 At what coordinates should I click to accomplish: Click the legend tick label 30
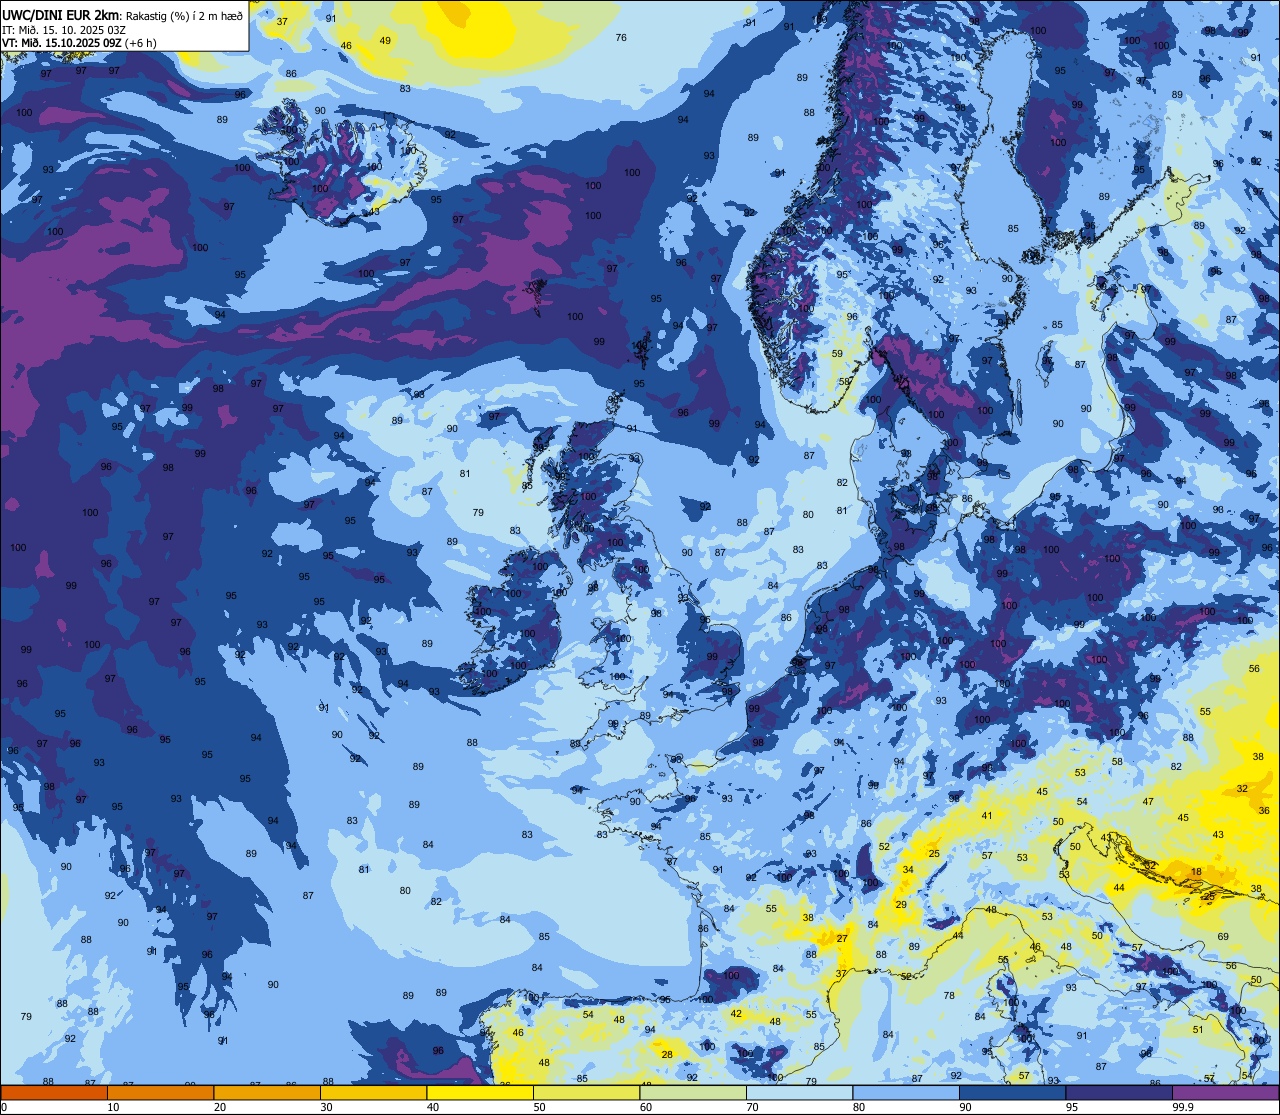coord(326,1107)
